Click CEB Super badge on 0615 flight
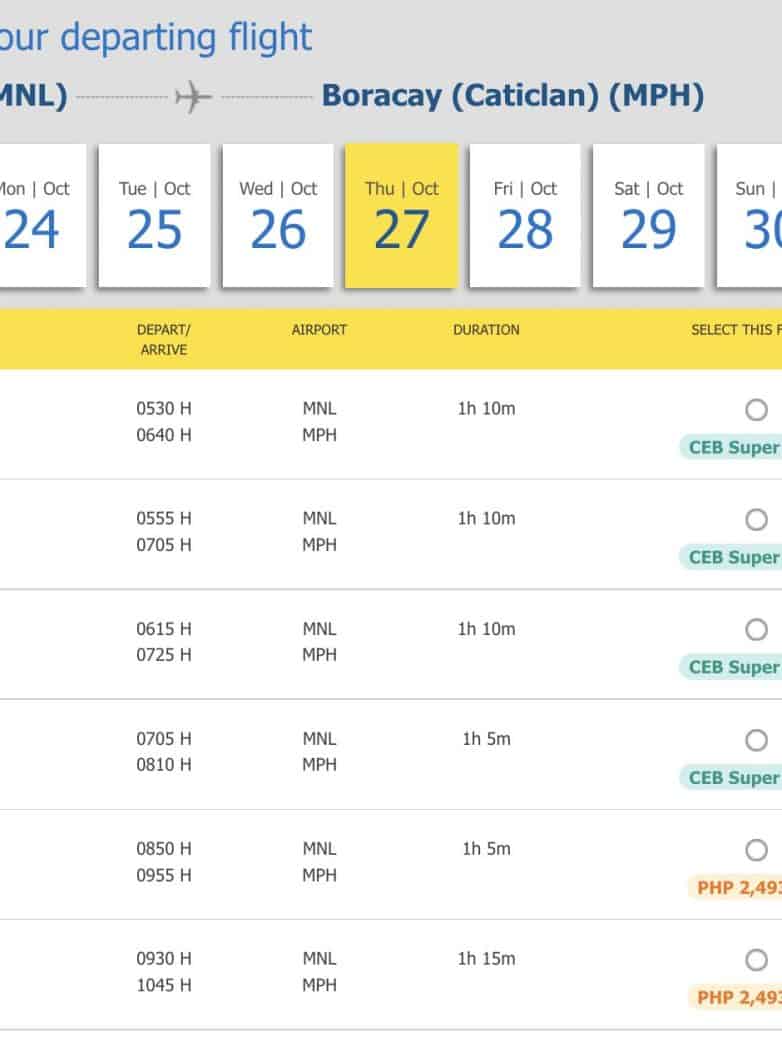Image resolution: width=782 pixels, height=1042 pixels. 732,667
